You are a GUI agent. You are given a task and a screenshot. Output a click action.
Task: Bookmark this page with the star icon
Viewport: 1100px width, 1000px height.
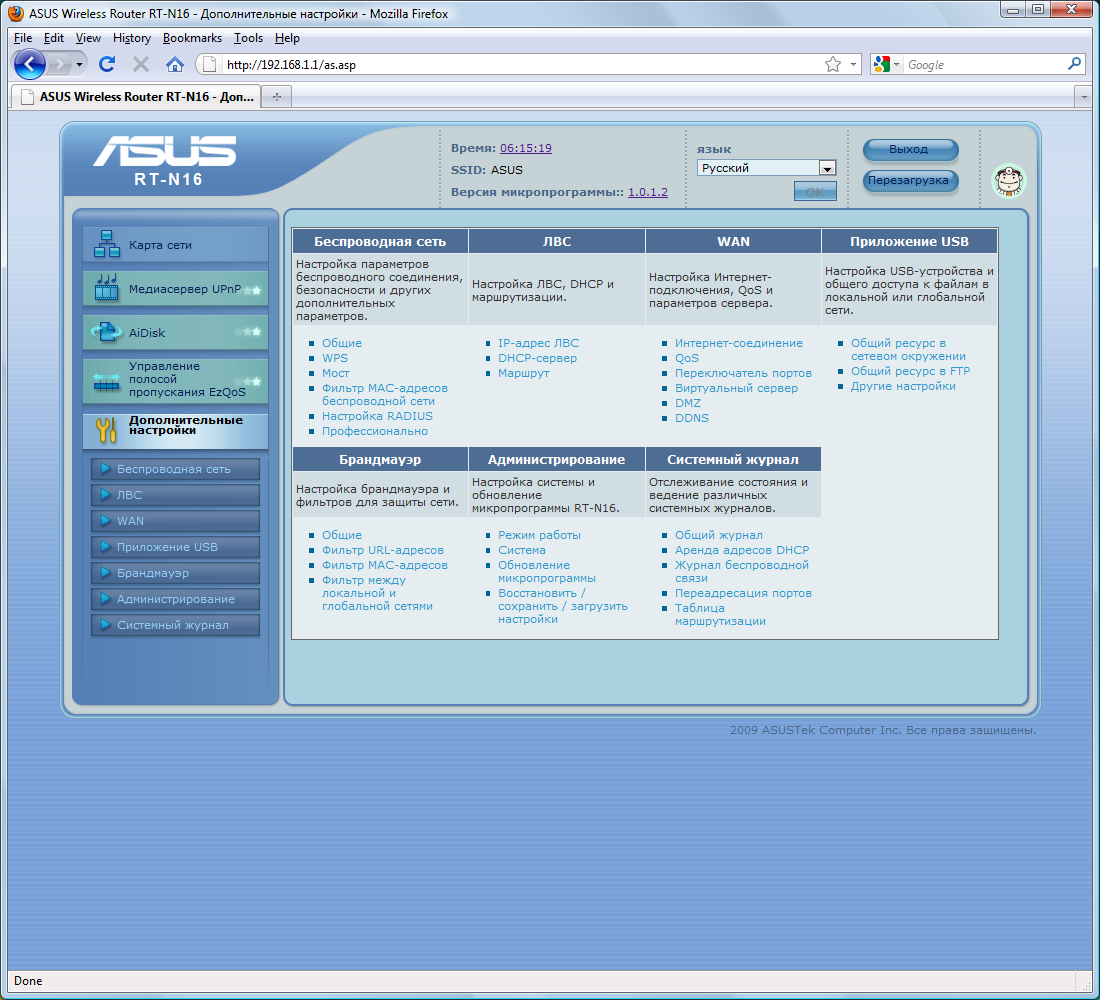[x=833, y=65]
